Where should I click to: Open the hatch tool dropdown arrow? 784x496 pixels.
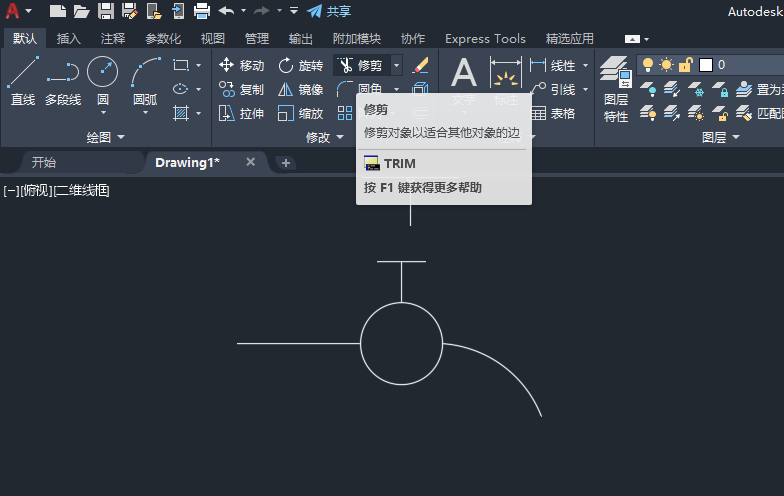pos(198,114)
